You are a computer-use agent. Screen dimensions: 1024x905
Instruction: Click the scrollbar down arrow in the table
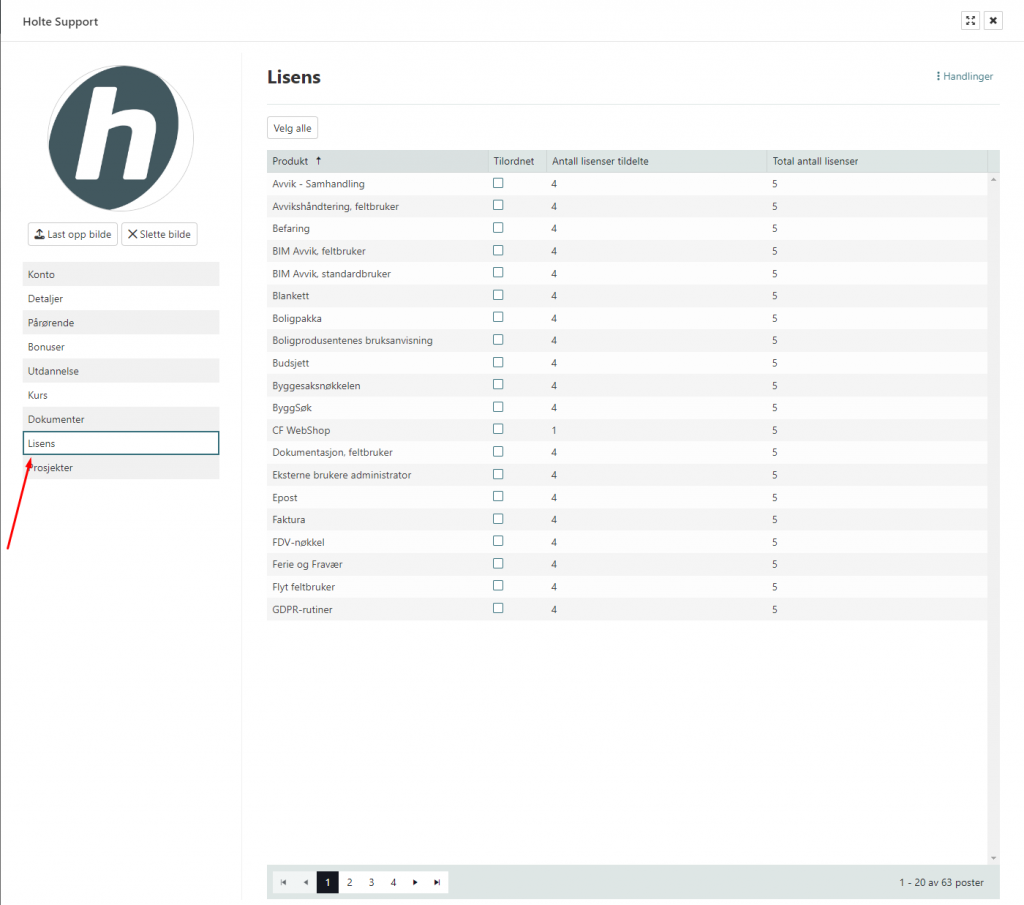[993, 857]
